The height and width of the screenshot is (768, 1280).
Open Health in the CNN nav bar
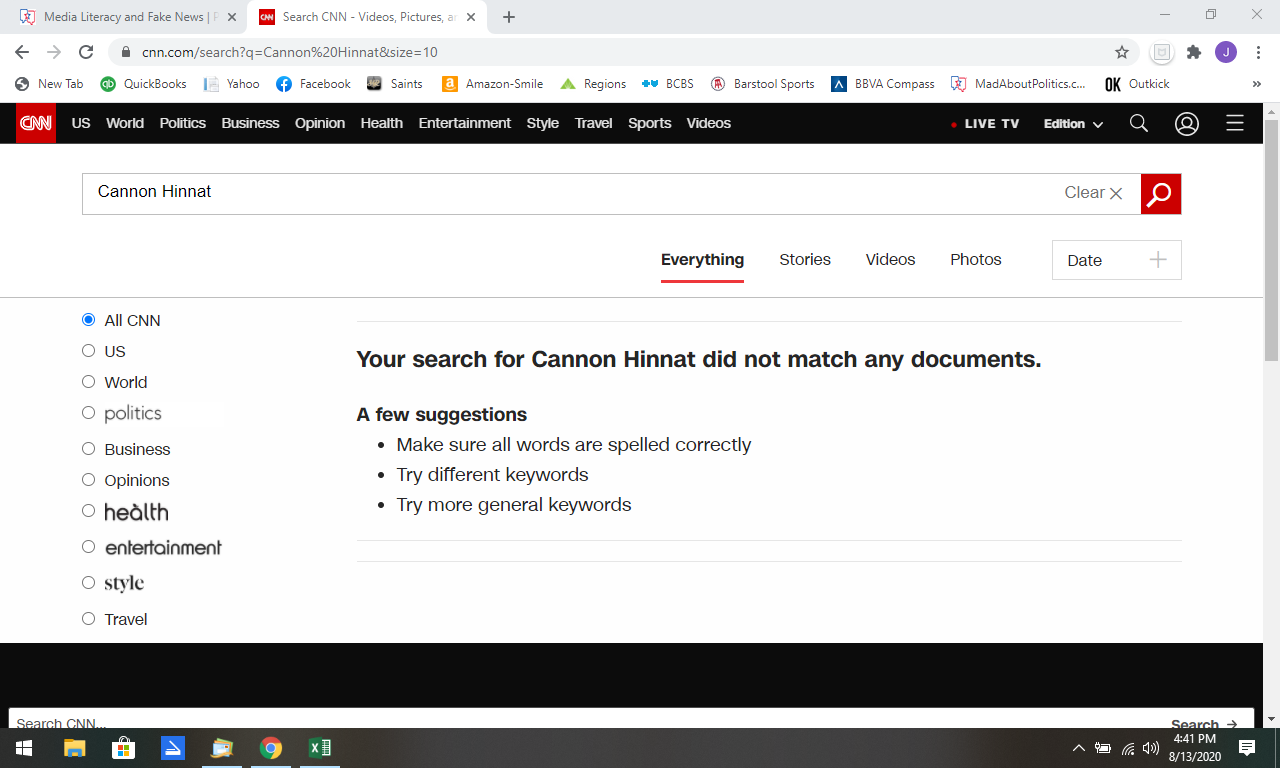click(x=382, y=123)
